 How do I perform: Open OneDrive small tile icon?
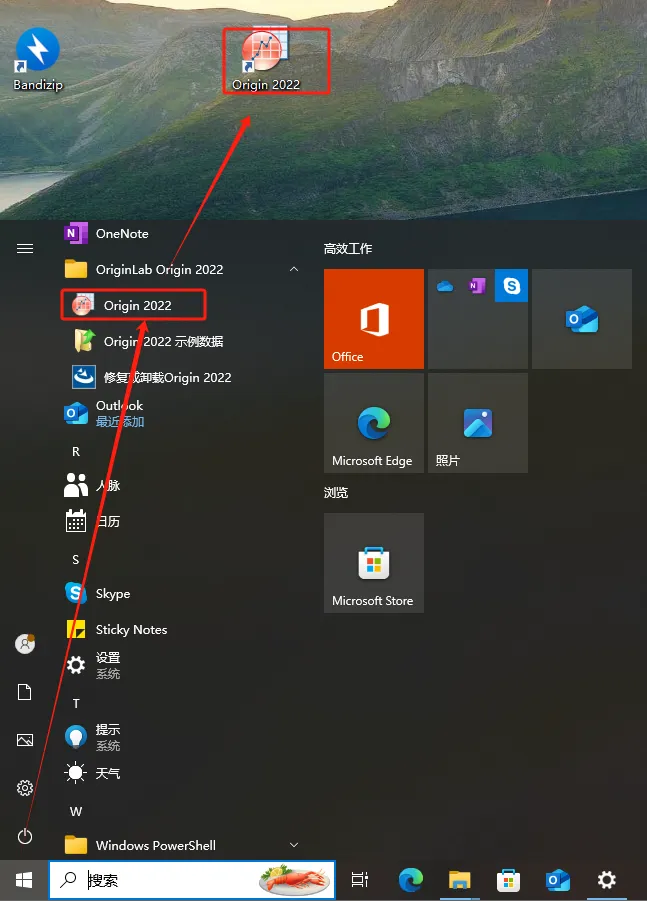click(x=445, y=286)
